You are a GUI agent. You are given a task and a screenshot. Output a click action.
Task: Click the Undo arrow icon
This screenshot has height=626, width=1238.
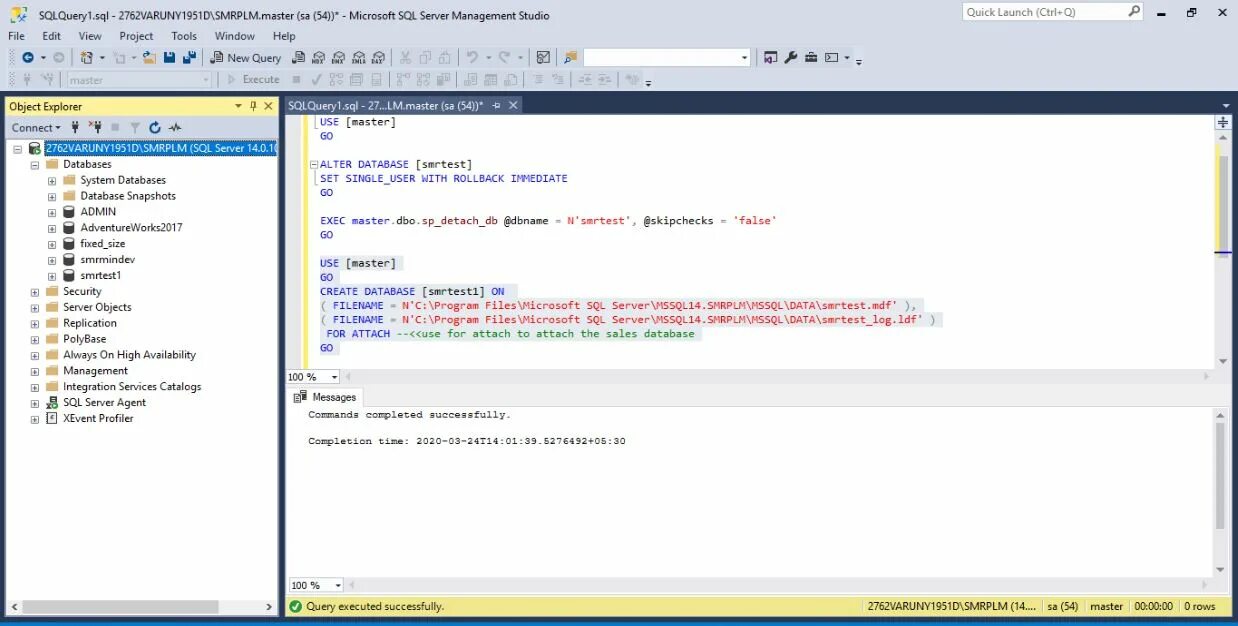472,58
